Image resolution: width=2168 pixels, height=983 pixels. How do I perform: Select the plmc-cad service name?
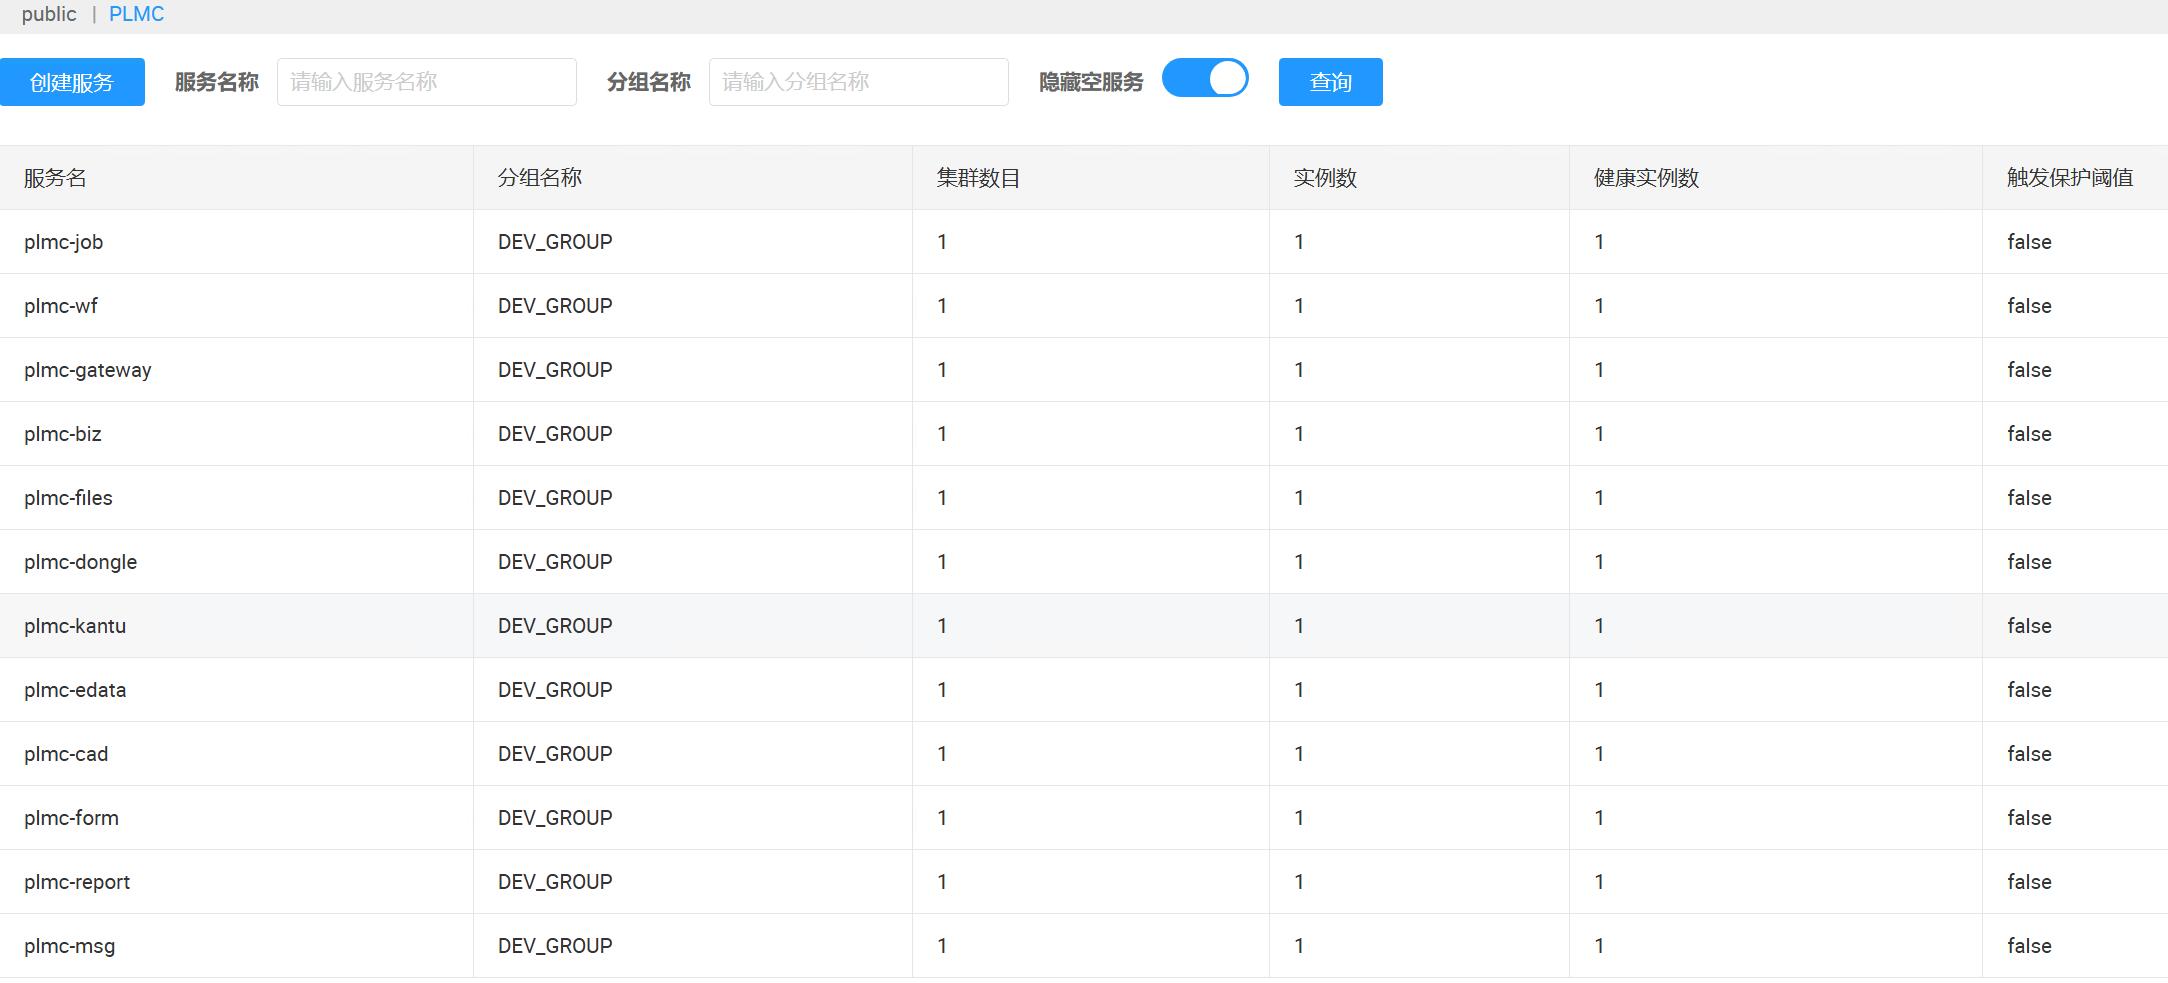[66, 754]
